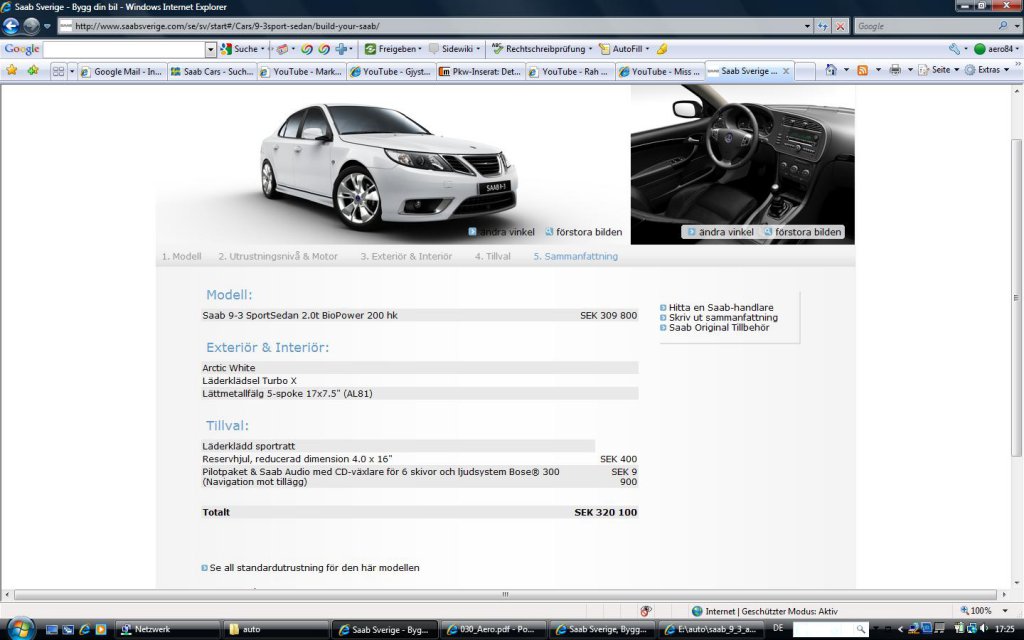Click the Google toolbar search input field
The image size is (1024, 640).
(124, 49)
